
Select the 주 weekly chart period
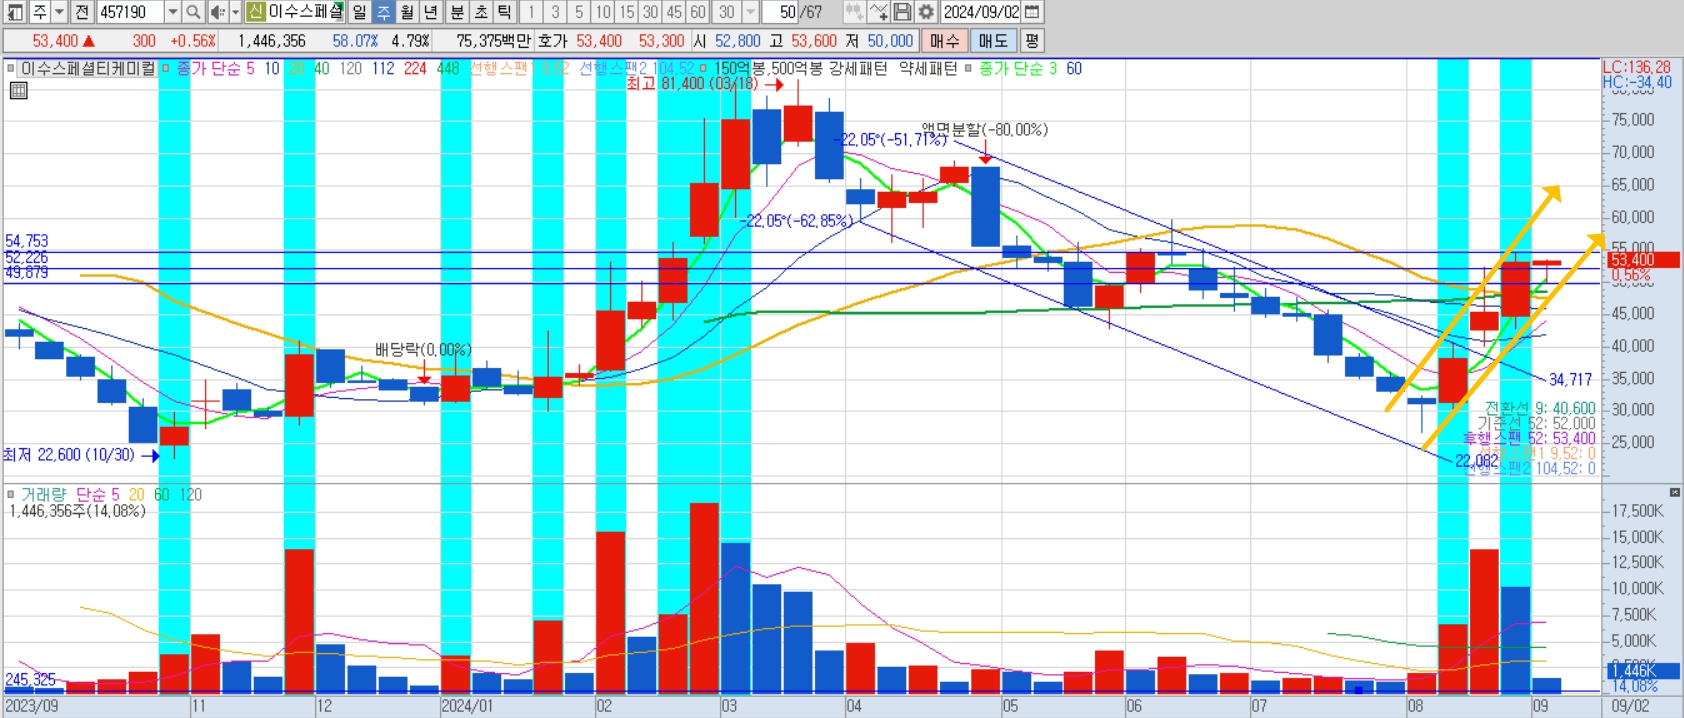click(x=383, y=12)
